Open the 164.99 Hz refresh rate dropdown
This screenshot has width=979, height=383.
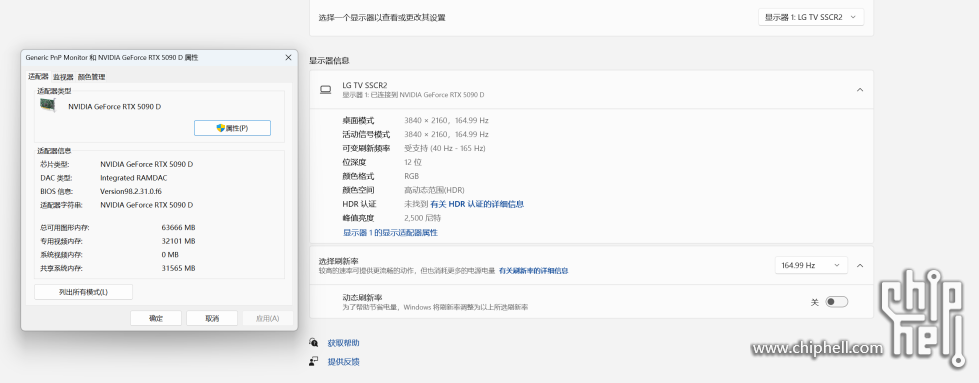click(811, 265)
